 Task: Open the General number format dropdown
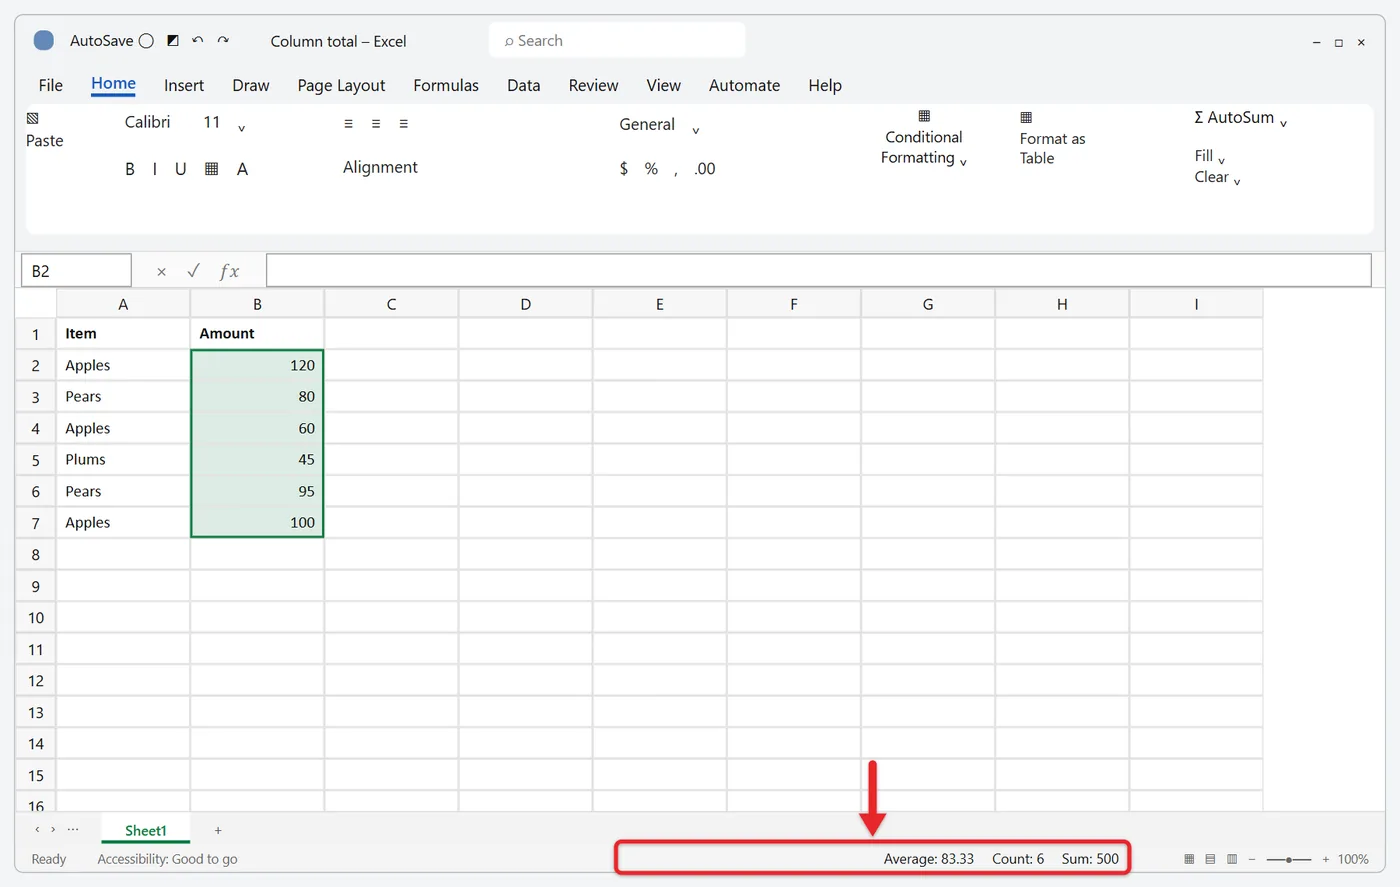tap(696, 130)
